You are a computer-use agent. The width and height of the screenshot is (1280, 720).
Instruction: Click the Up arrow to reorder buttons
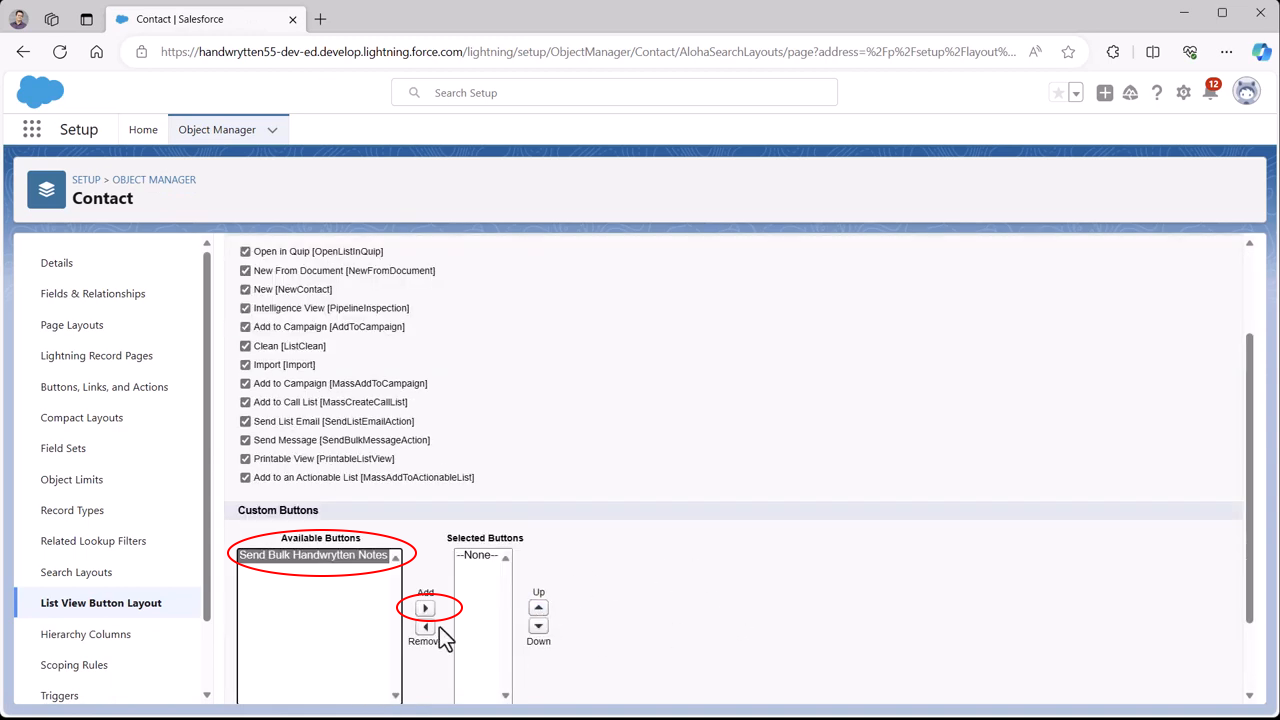pos(538,608)
